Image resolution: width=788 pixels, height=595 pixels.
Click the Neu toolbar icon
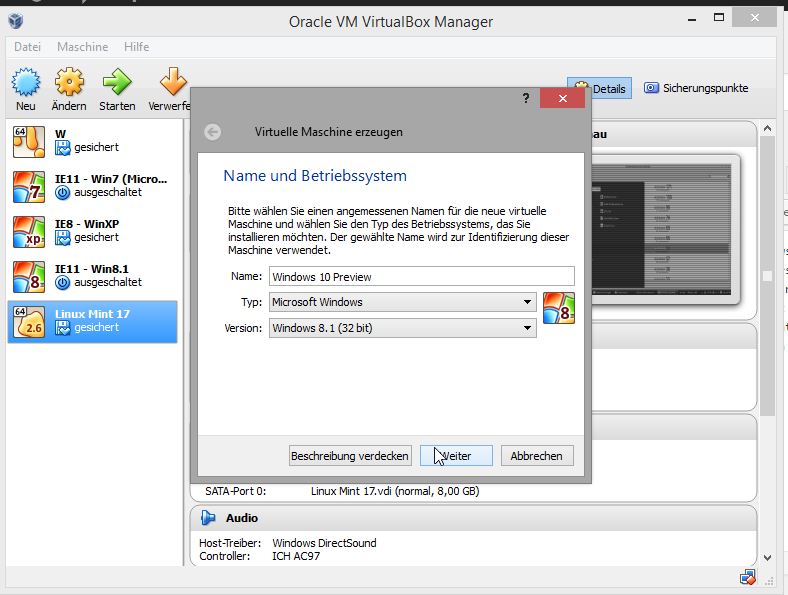pyautogui.click(x=25, y=82)
